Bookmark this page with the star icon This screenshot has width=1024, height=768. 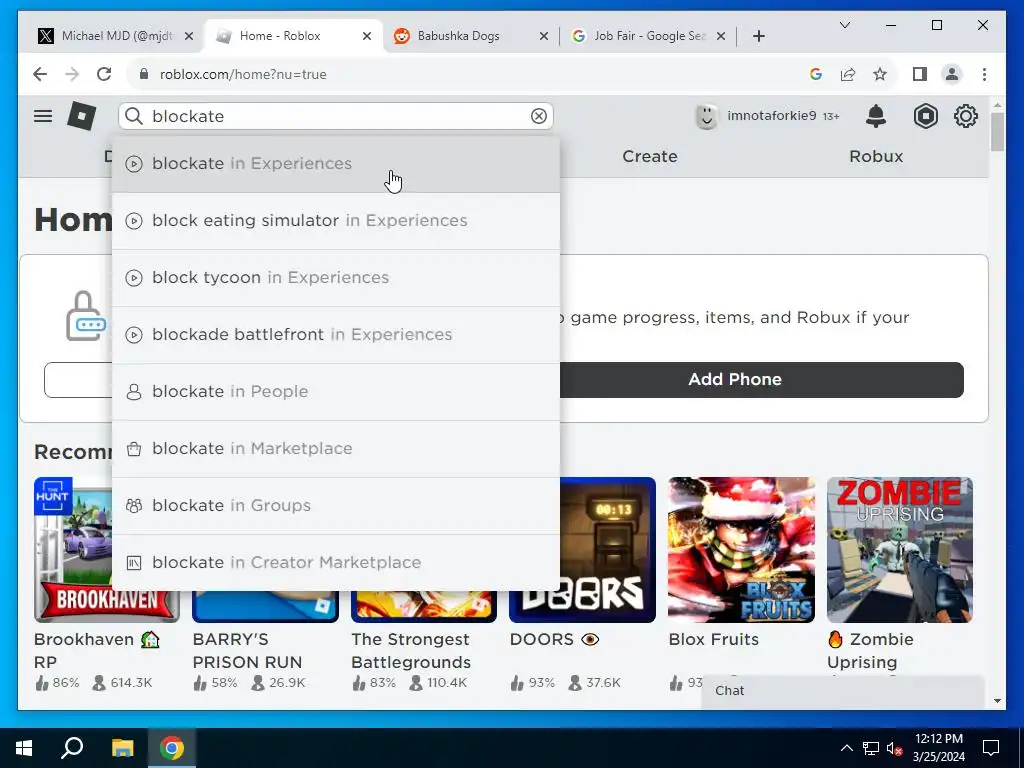(x=880, y=74)
